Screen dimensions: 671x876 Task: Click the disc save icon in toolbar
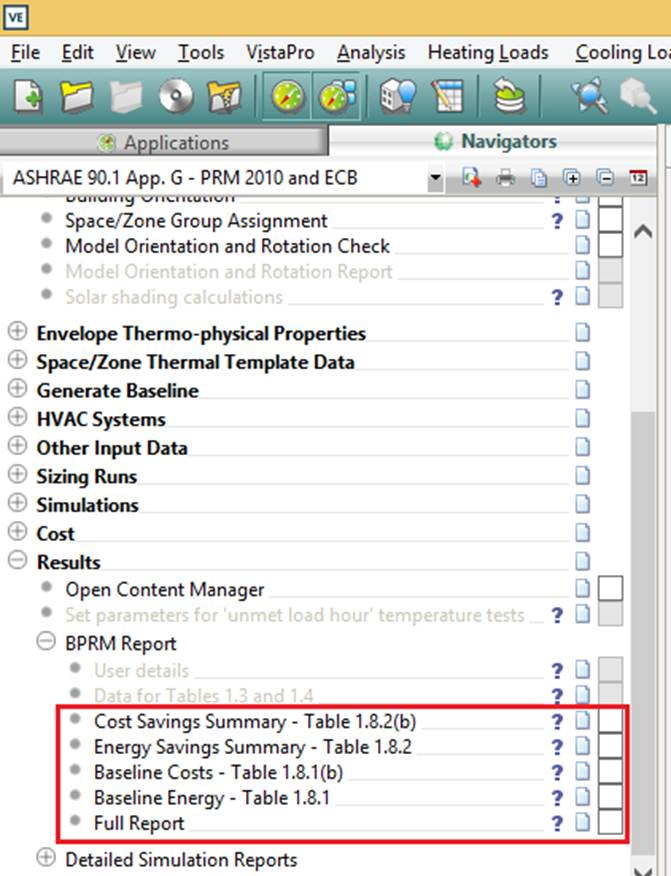176,96
